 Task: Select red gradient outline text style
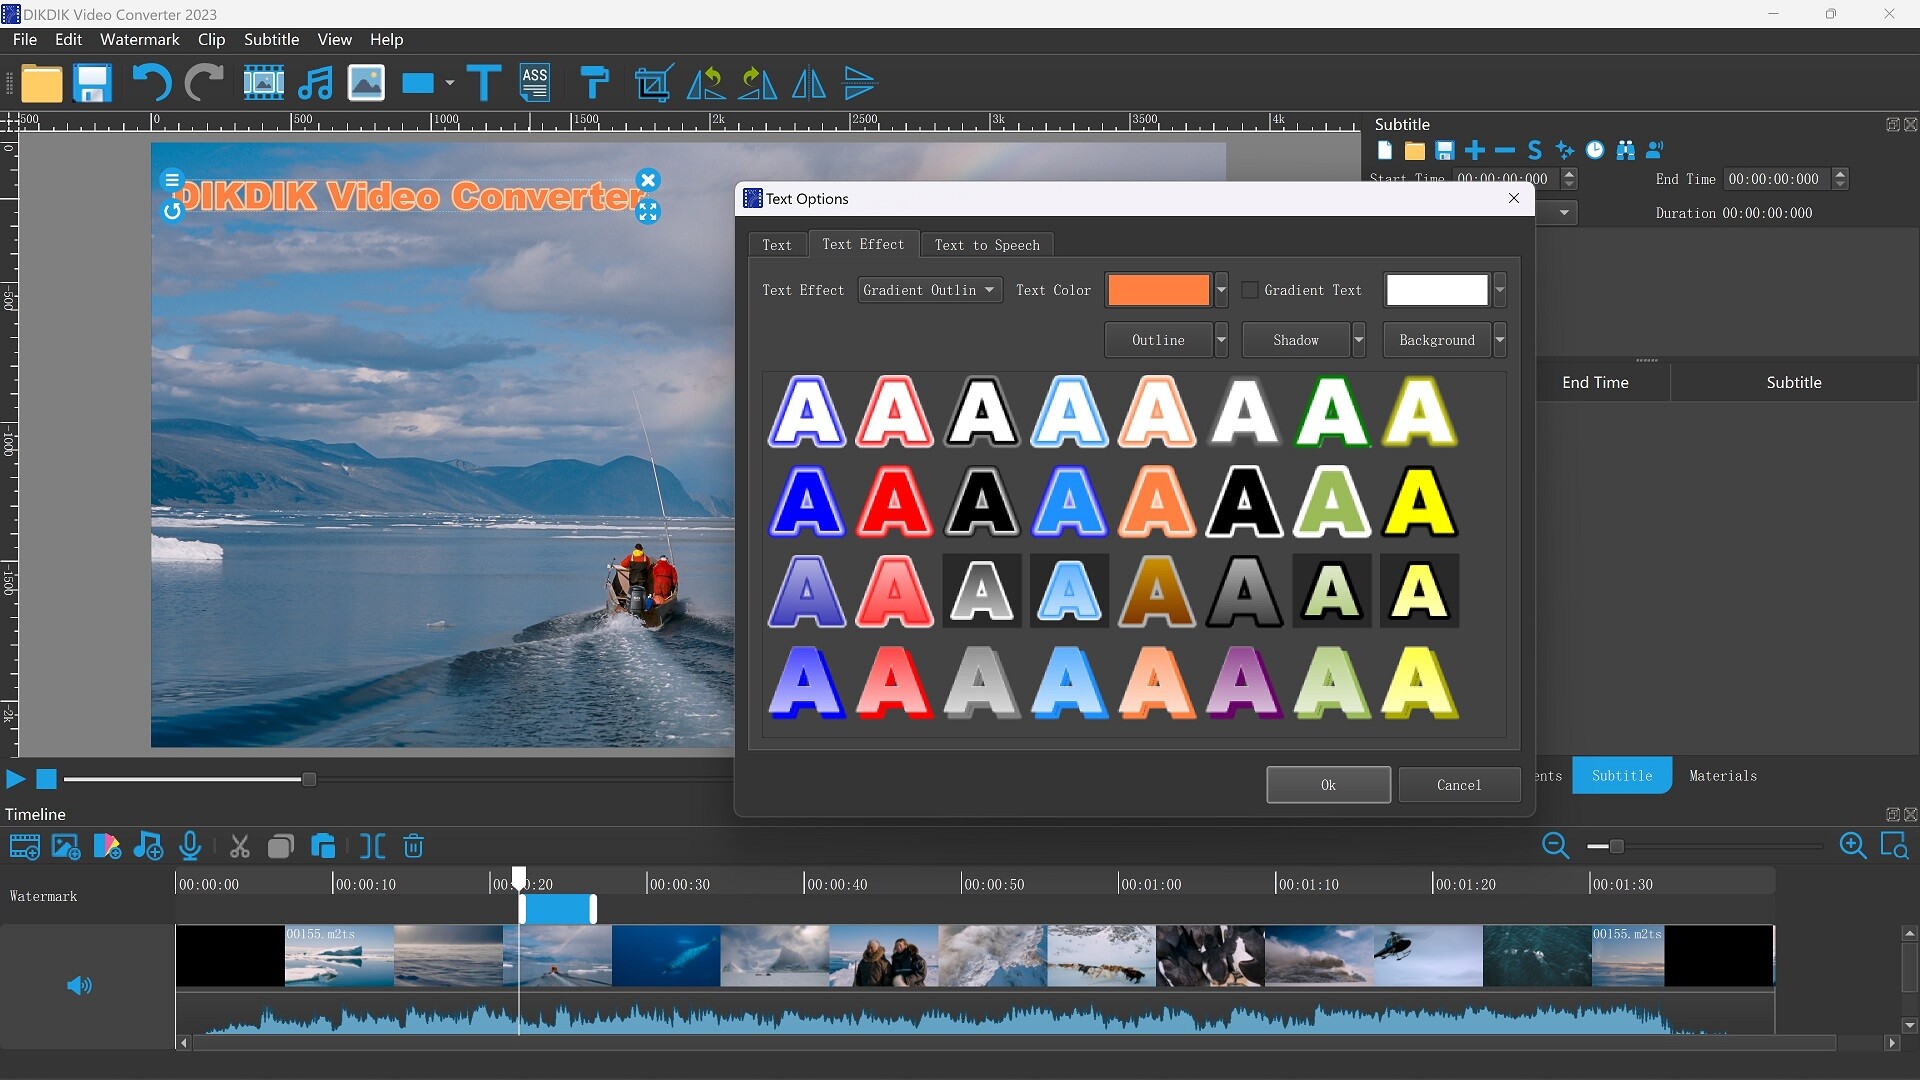[895, 410]
